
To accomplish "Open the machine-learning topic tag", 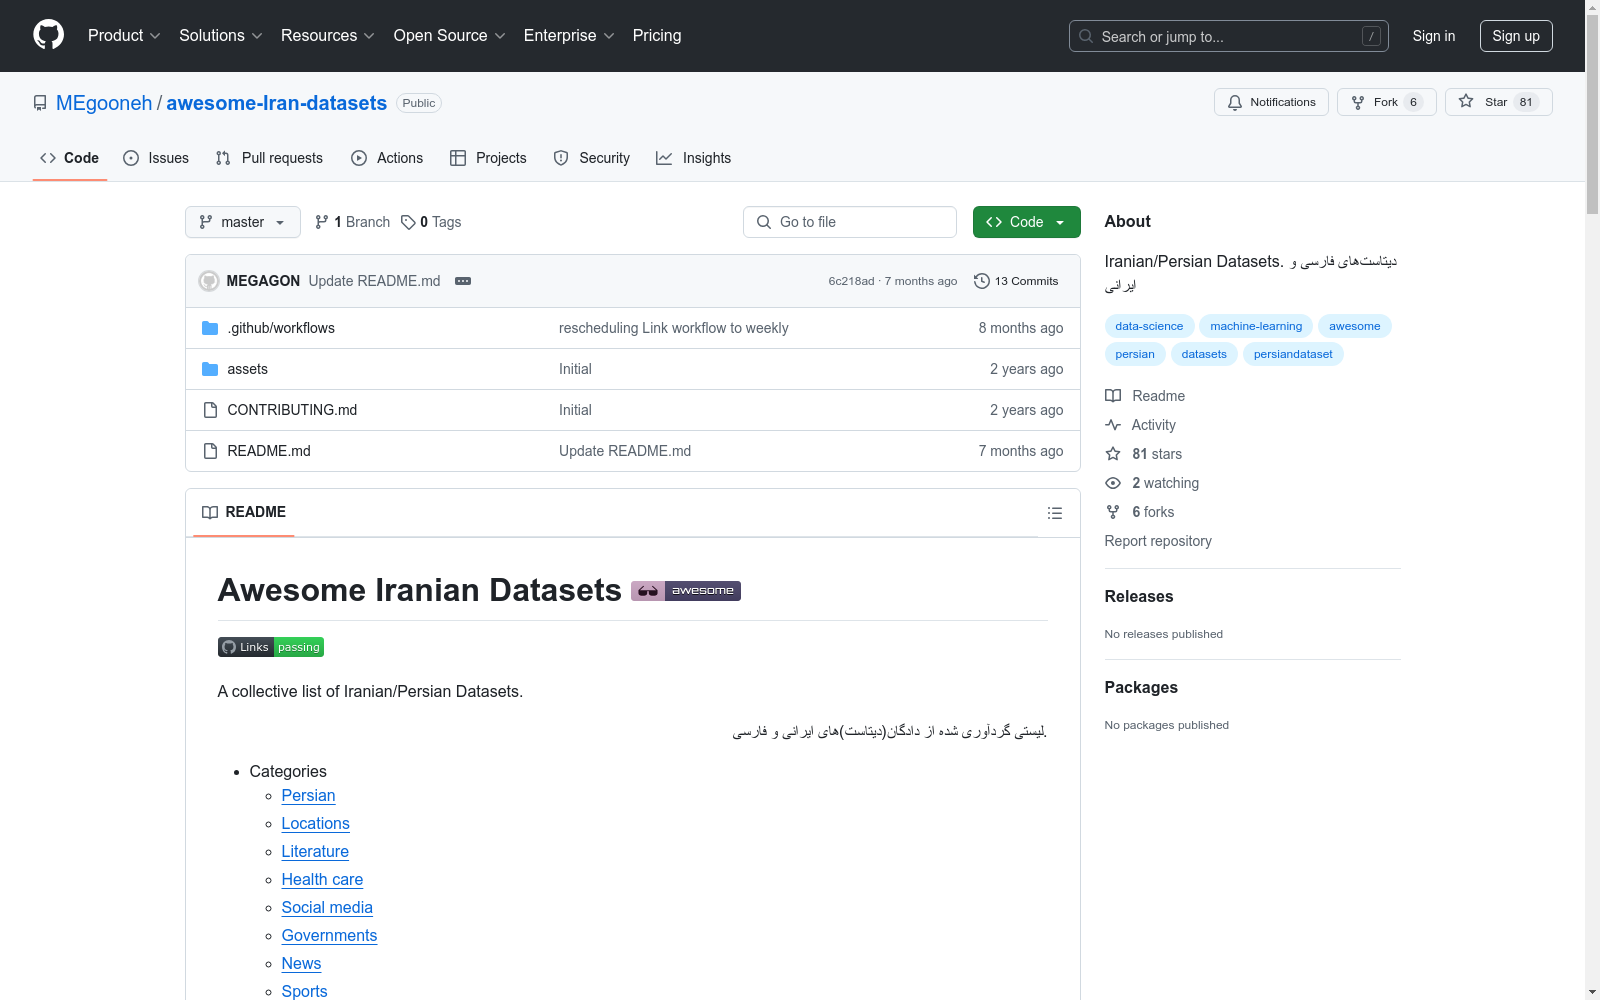I will [x=1256, y=326].
